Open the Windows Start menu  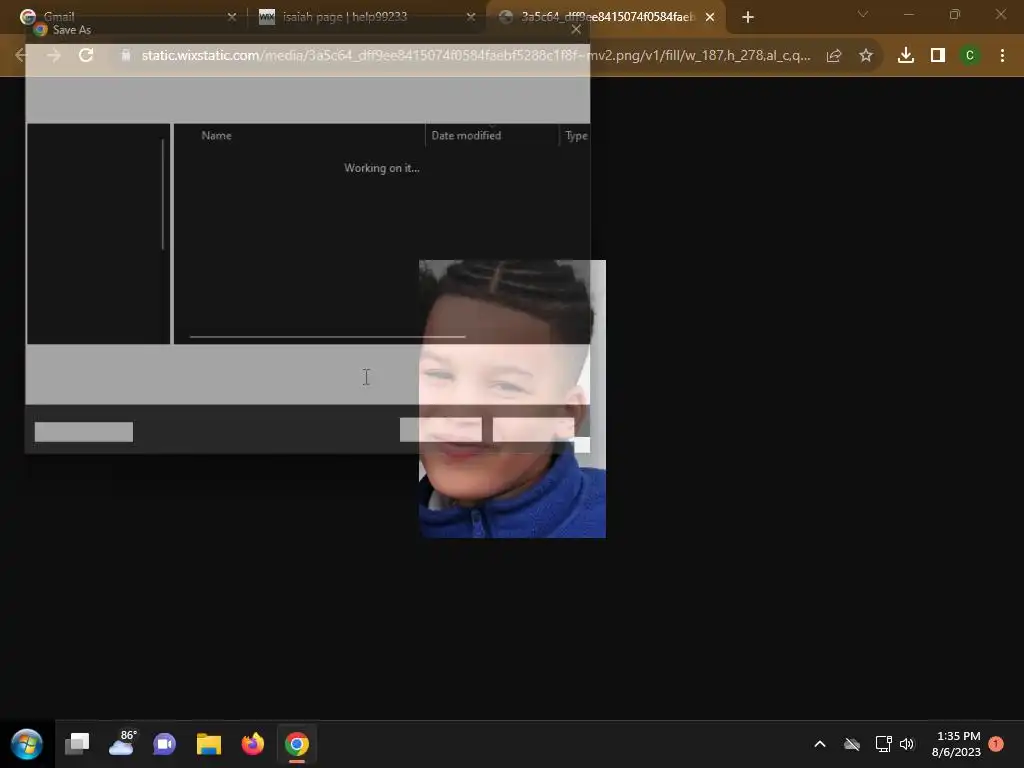tap(27, 744)
